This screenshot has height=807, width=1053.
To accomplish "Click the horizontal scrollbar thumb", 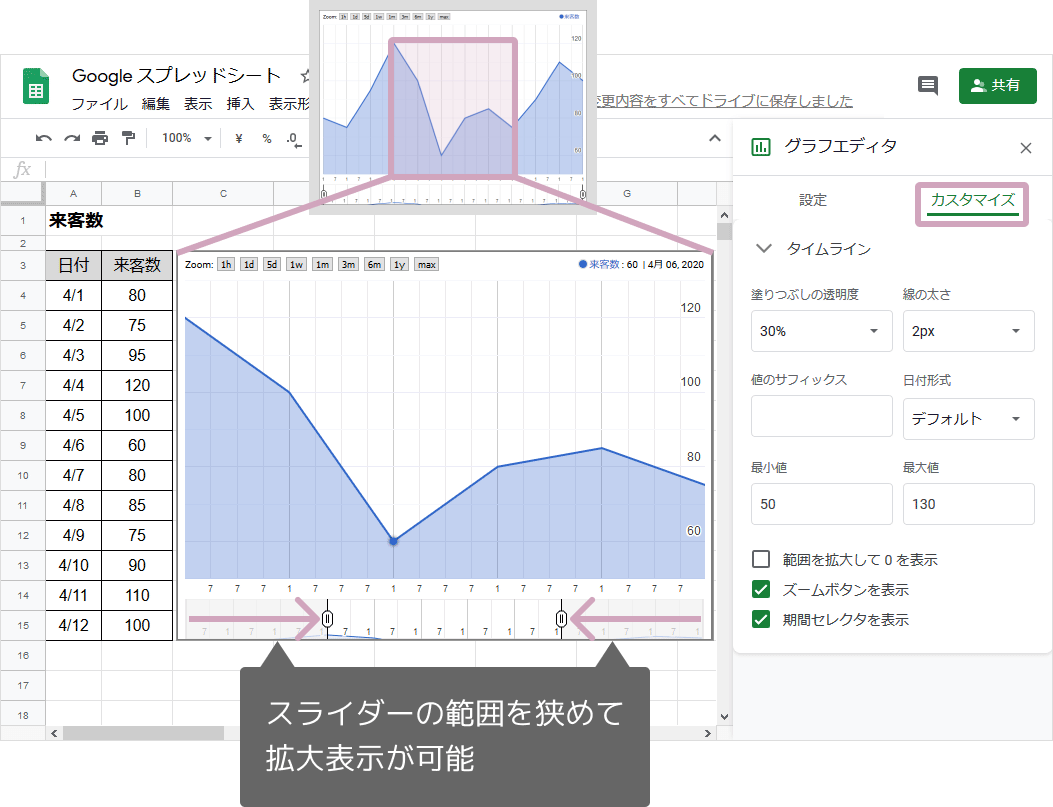I will coord(143,733).
